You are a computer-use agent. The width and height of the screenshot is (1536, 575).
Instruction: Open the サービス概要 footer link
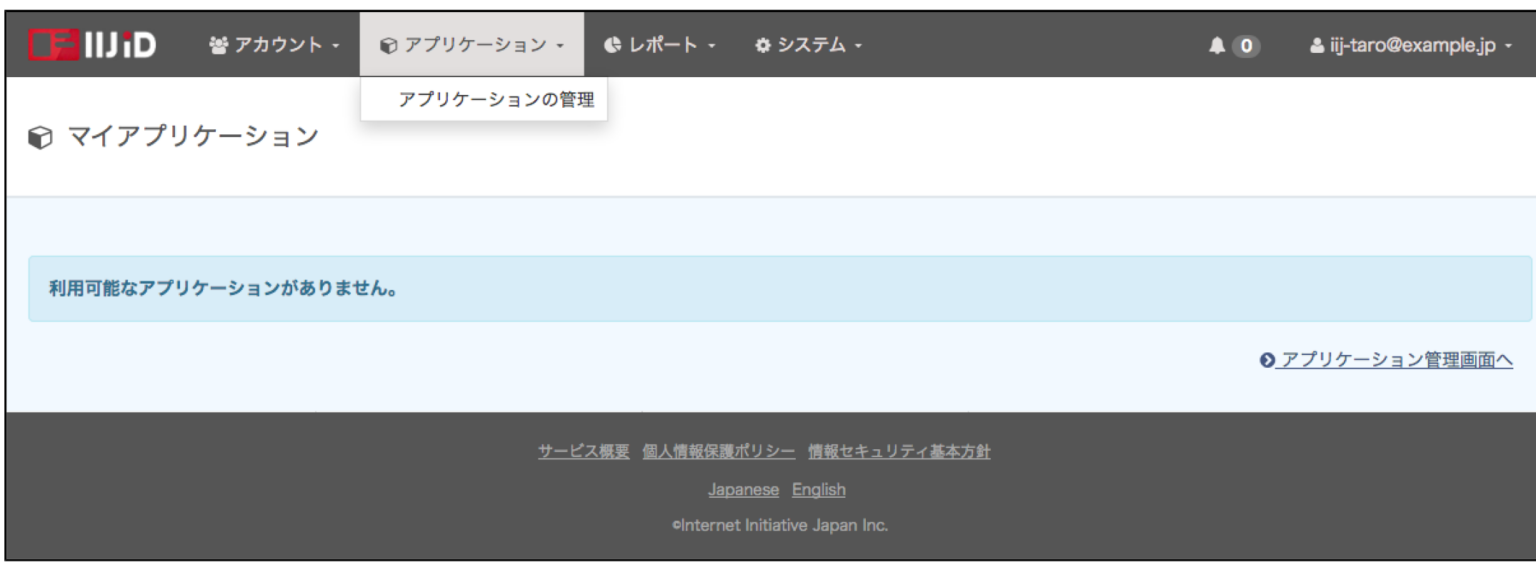click(583, 451)
